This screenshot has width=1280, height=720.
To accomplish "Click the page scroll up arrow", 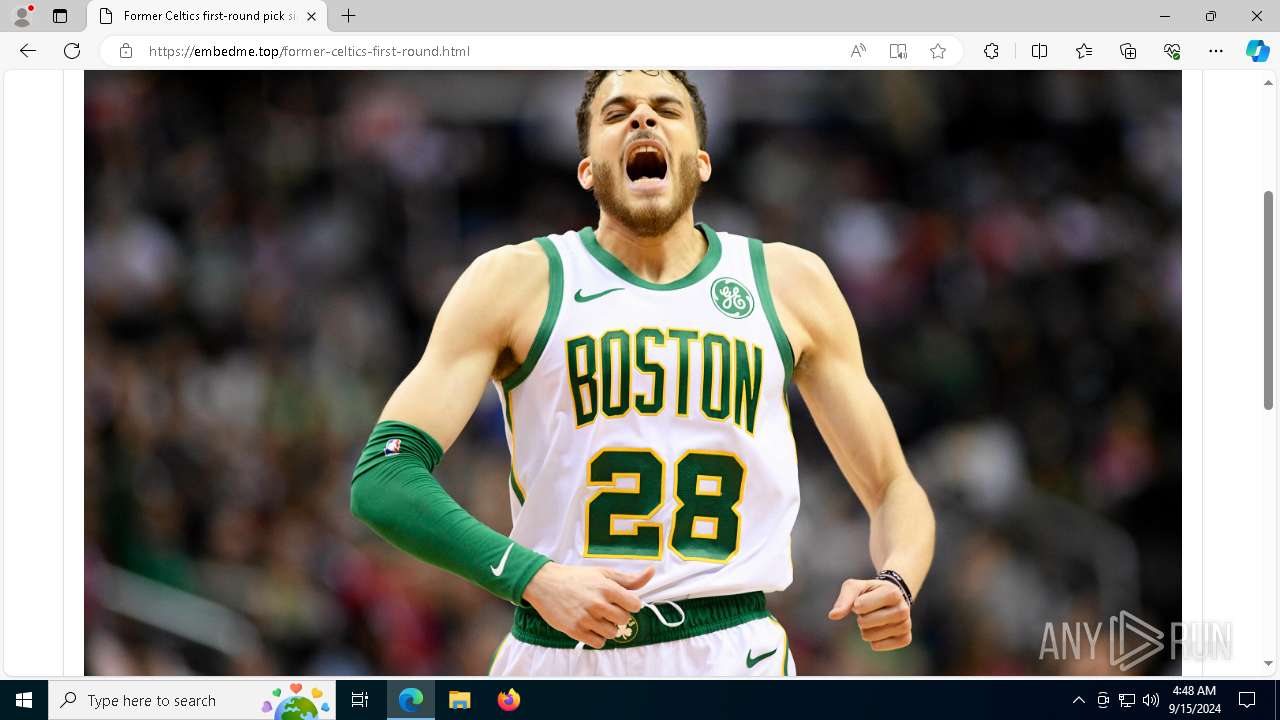I will [1269, 83].
